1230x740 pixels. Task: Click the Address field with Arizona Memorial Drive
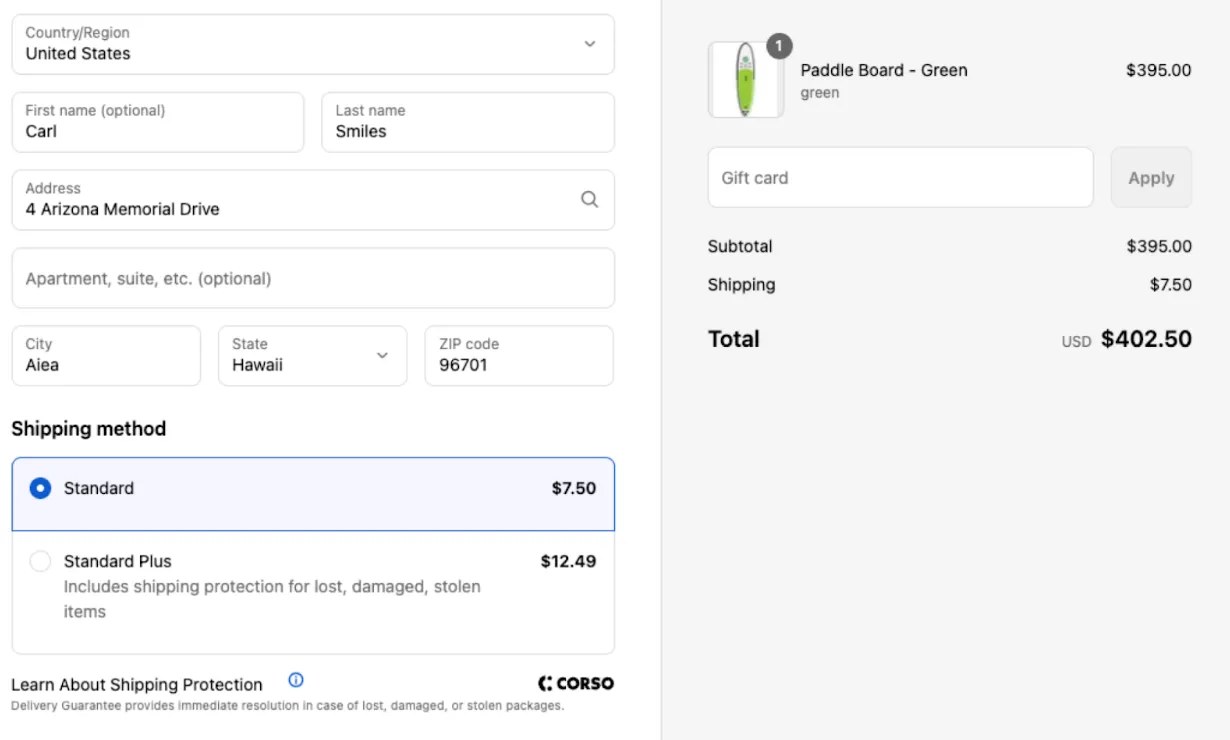point(290,200)
